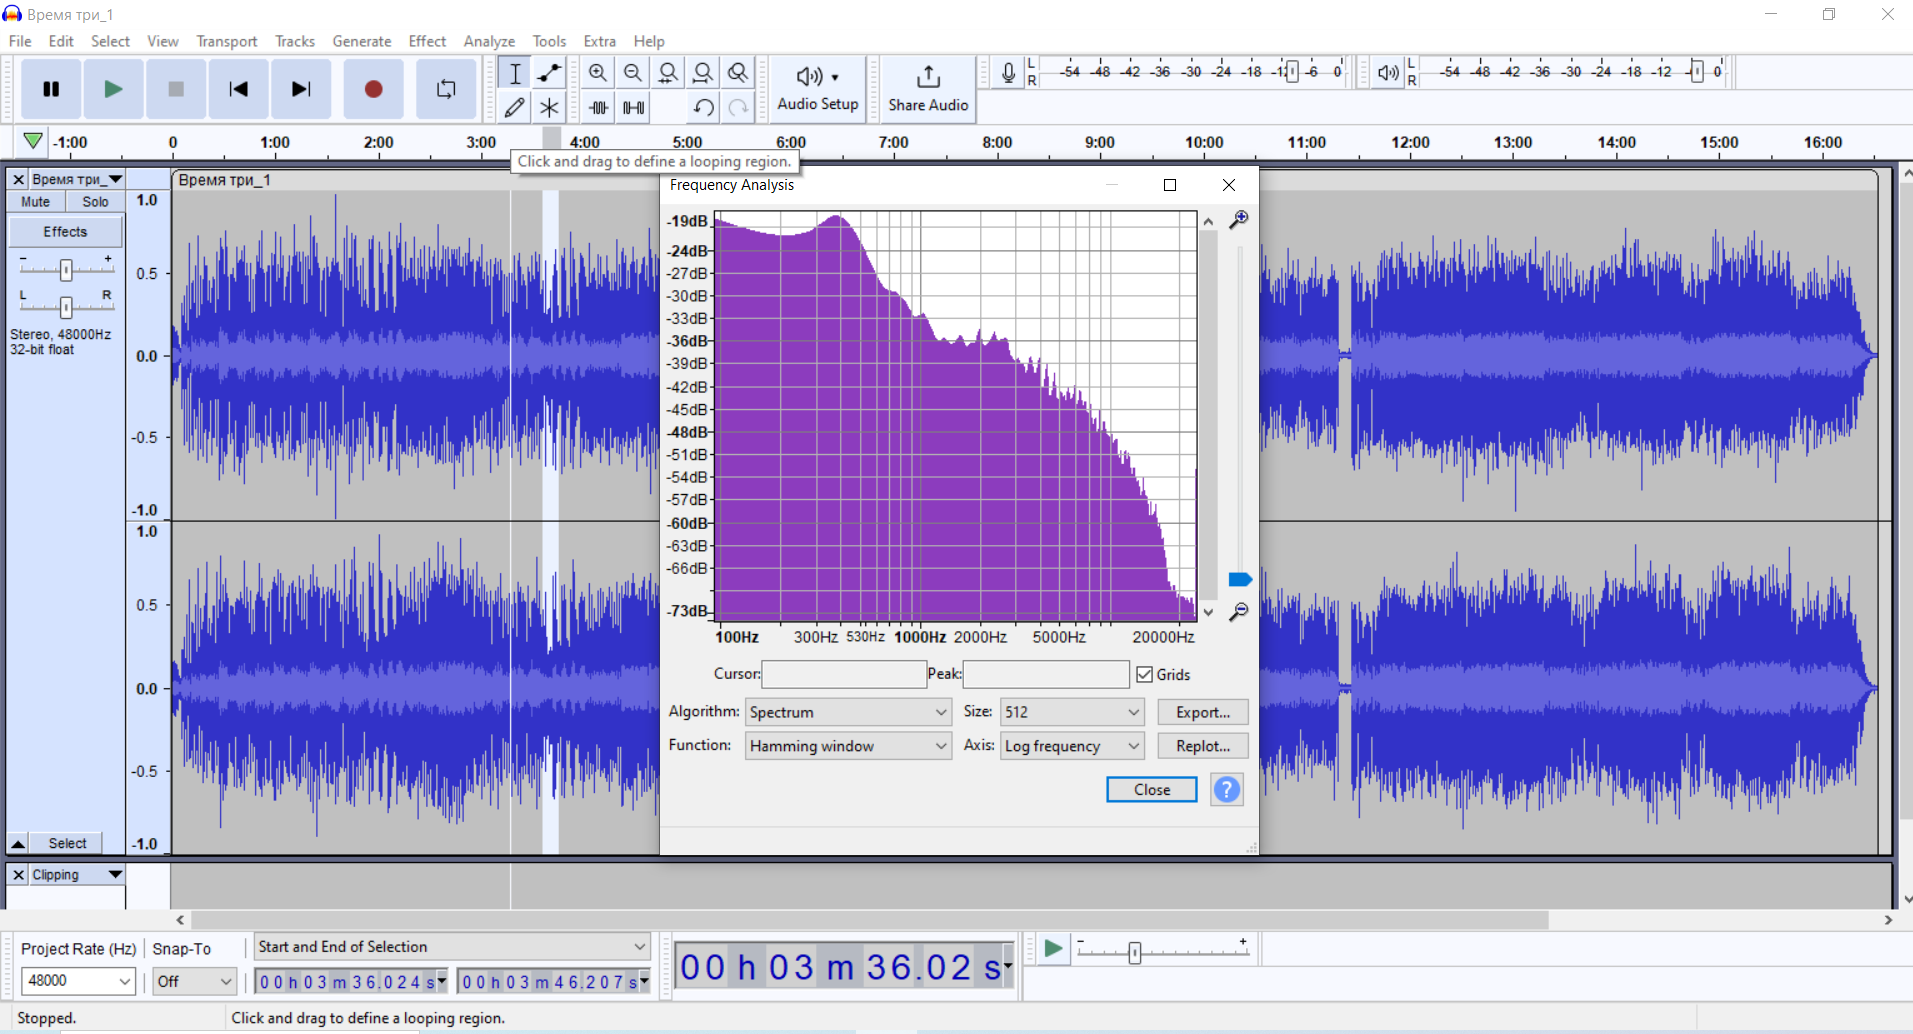Viewport: 1913px width, 1034px height.
Task: Click the Peak field in Frequency Analysis
Action: tap(1046, 675)
